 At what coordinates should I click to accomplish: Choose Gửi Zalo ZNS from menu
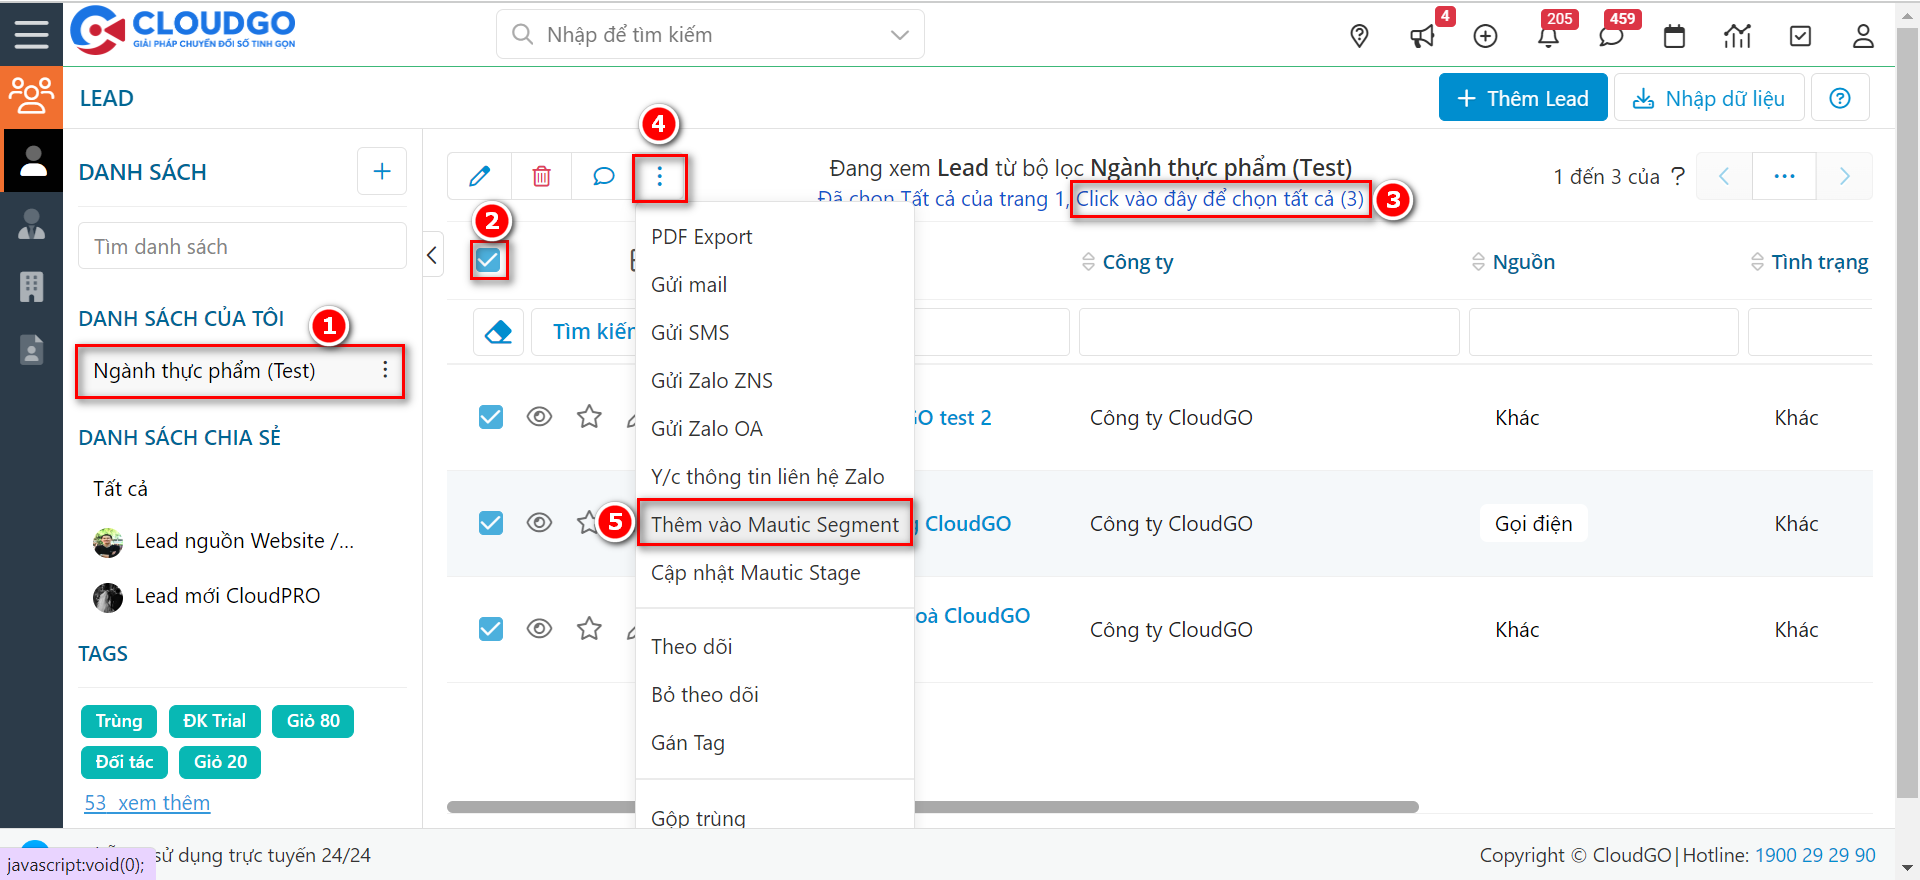pos(711,381)
